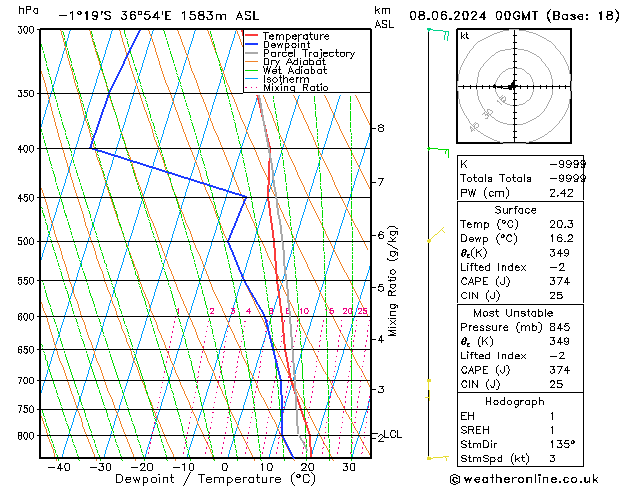The image size is (629, 486).
Task: Click the 700 hPa yellow wind barb
Action: point(428,389)
